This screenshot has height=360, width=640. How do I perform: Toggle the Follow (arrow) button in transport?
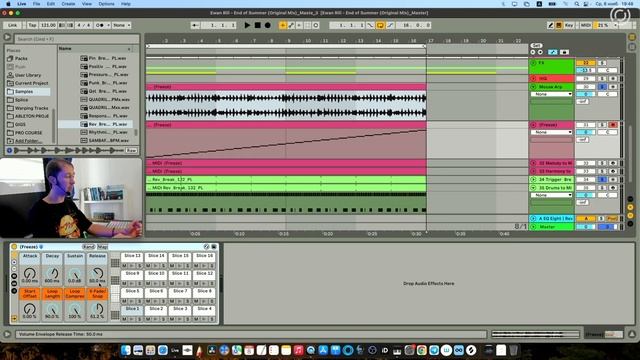click(196, 25)
